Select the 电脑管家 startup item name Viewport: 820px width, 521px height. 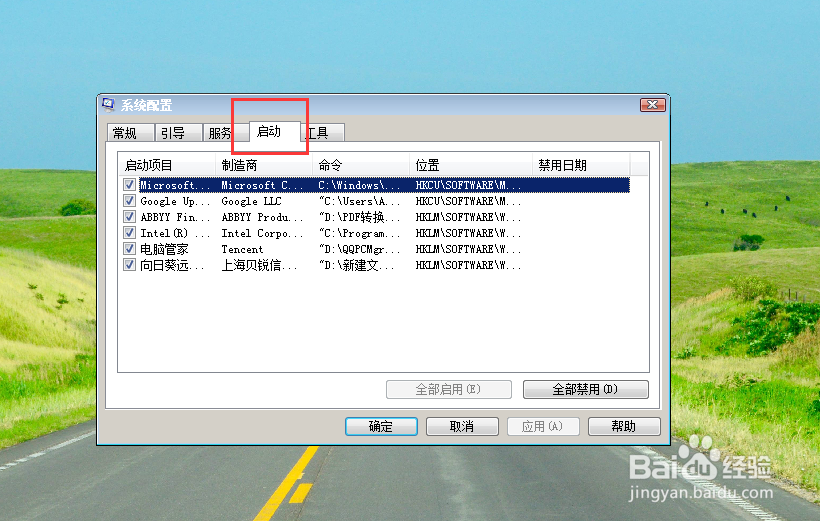coord(164,250)
